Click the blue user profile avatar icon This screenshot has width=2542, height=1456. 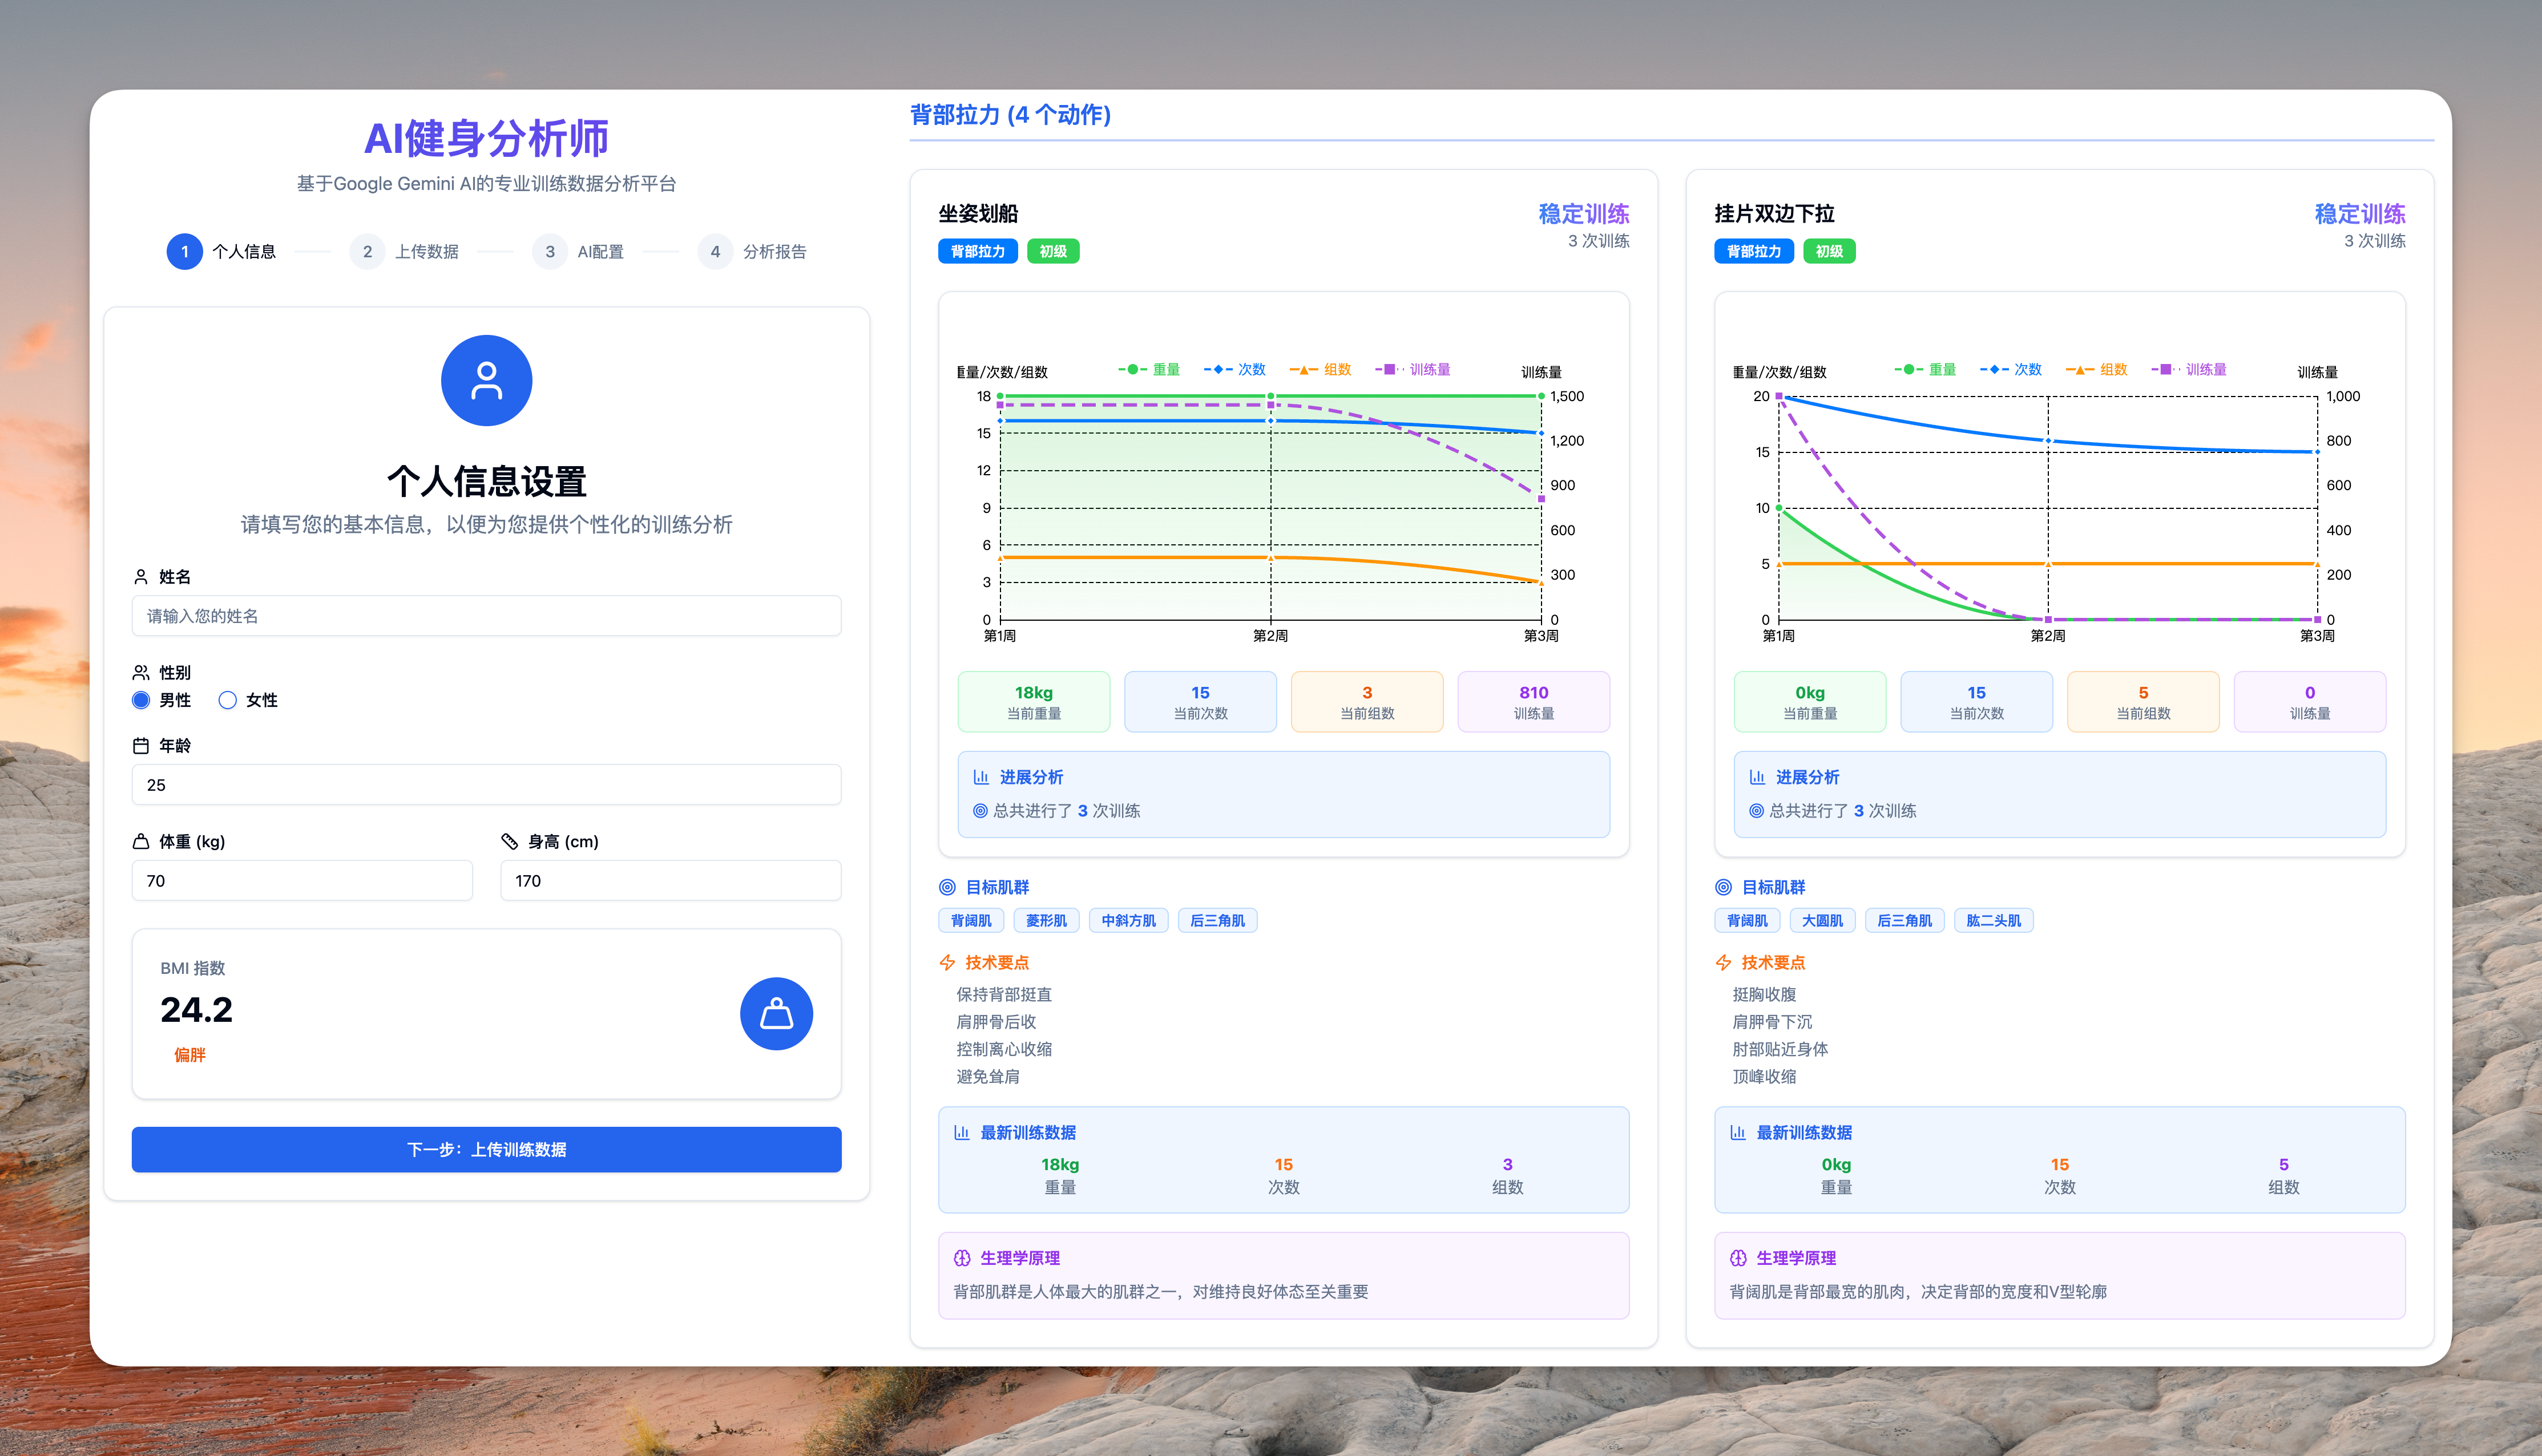[x=486, y=380]
